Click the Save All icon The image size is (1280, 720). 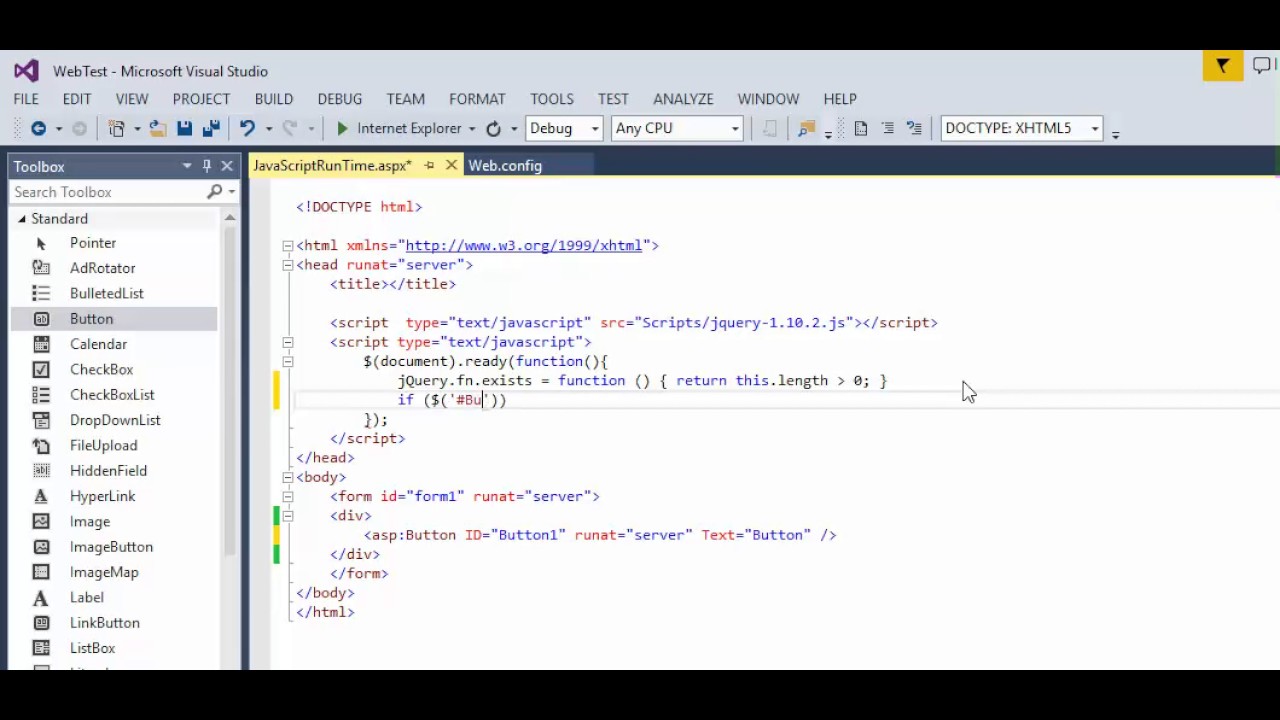(211, 128)
